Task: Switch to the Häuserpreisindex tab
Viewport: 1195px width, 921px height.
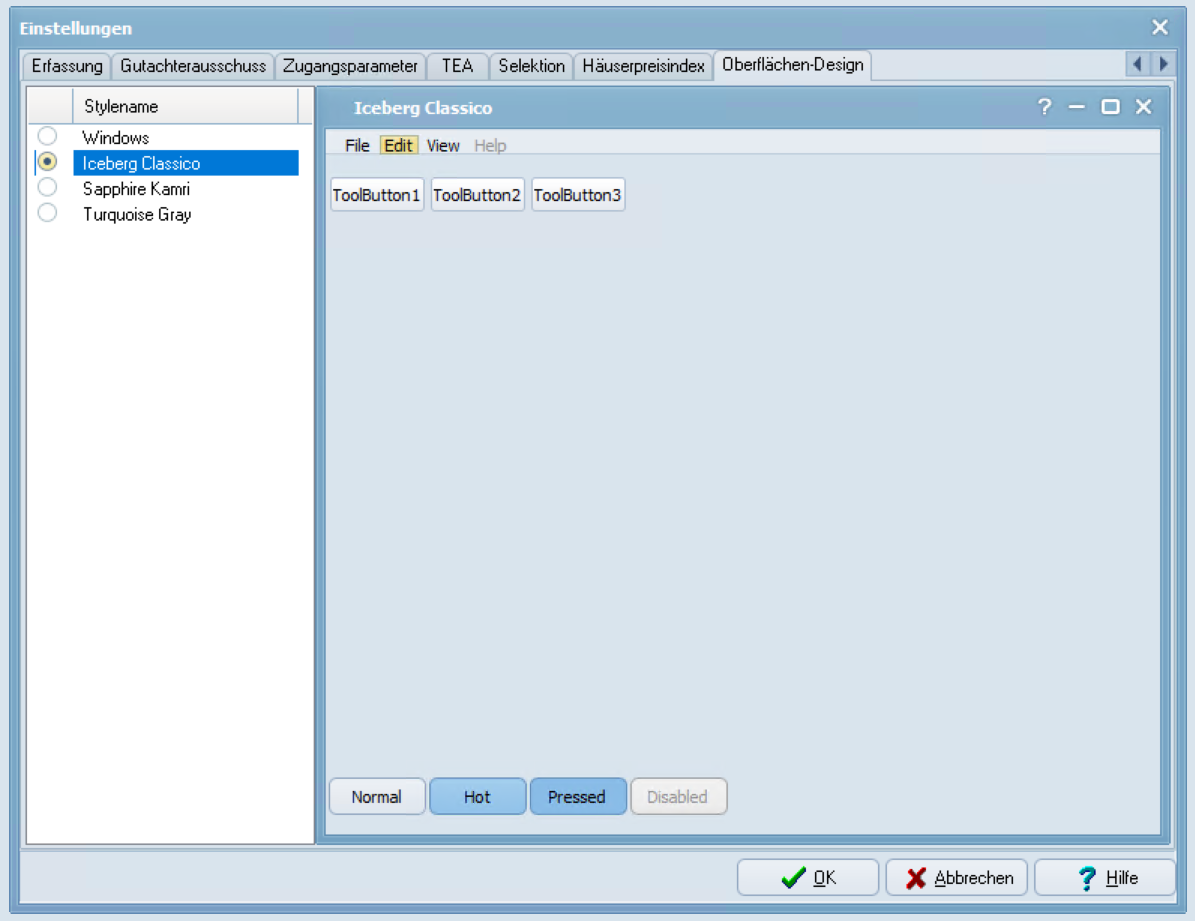Action: tap(644, 66)
